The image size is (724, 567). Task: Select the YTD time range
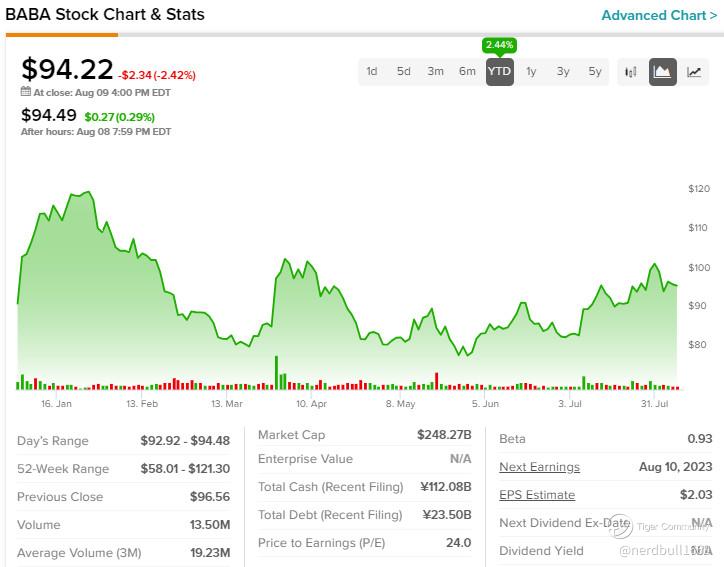(500, 72)
